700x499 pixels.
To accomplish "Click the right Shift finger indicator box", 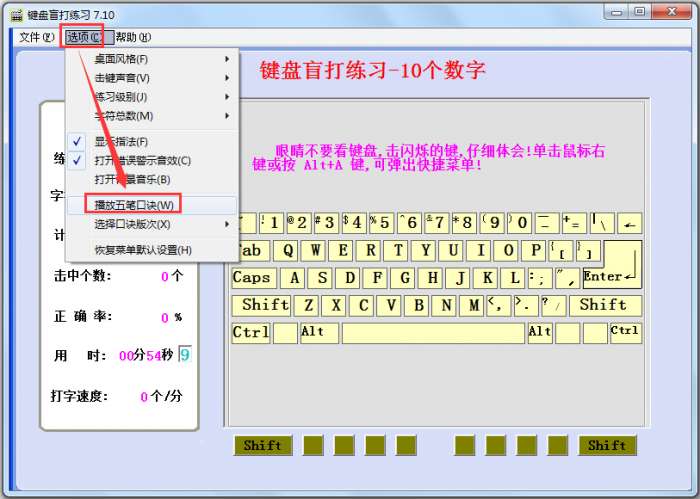I will (606, 445).
